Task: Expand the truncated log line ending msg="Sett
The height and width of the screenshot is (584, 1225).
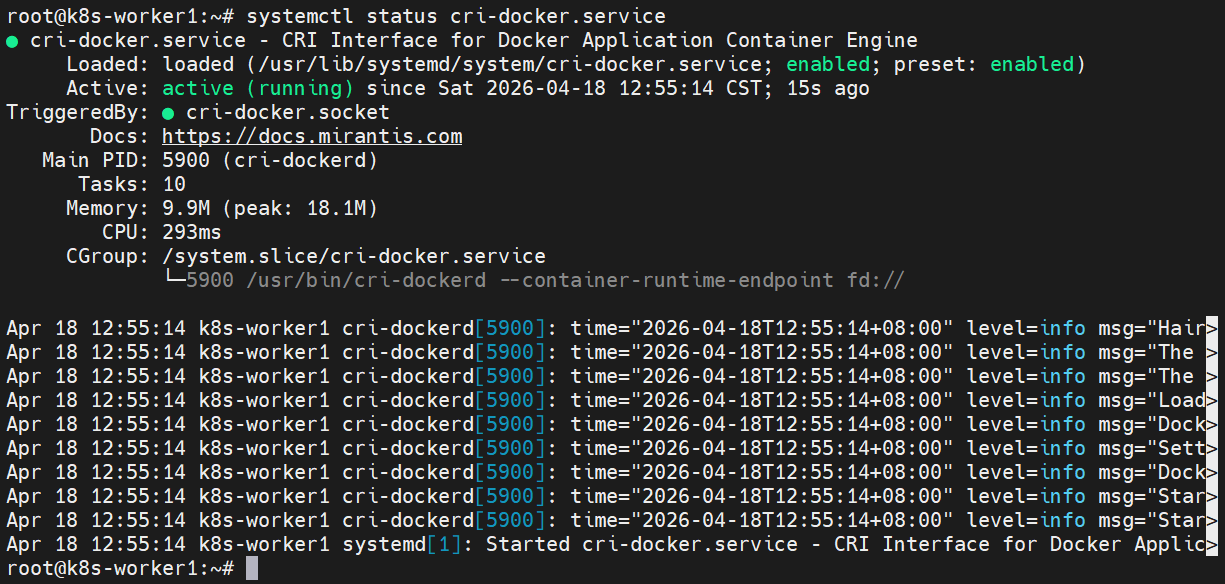Action: [x=1212, y=449]
